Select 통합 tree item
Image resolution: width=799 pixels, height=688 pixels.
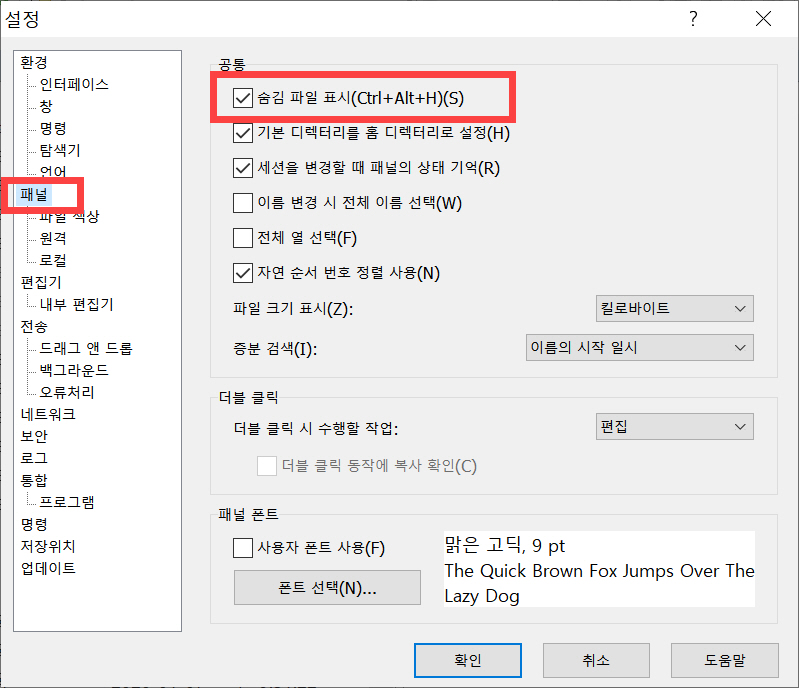(x=34, y=480)
